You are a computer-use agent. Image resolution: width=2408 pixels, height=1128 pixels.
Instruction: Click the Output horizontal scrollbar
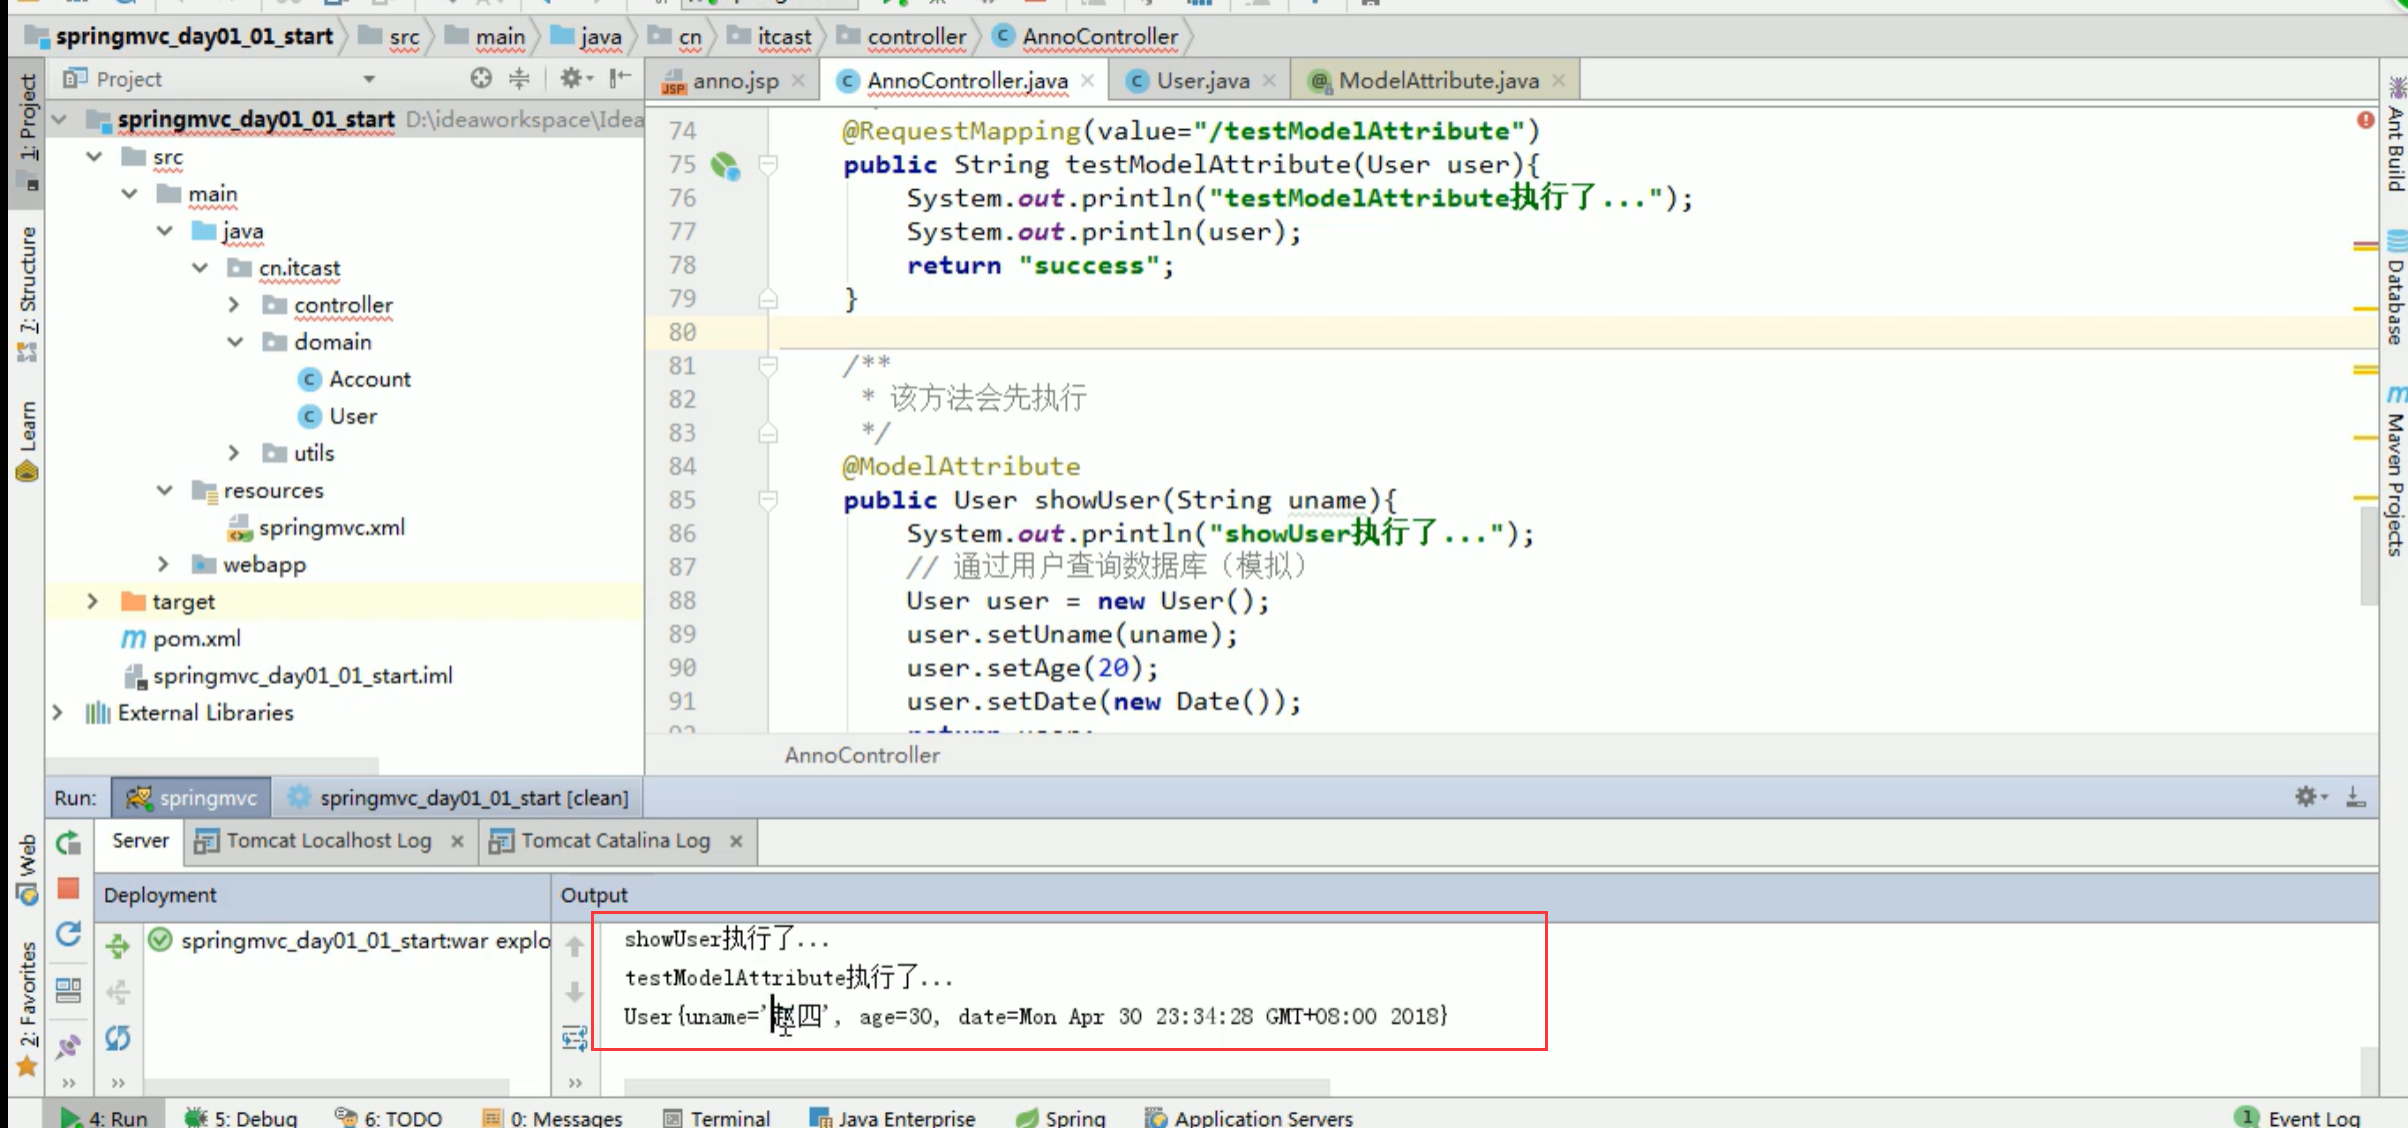point(976,1086)
